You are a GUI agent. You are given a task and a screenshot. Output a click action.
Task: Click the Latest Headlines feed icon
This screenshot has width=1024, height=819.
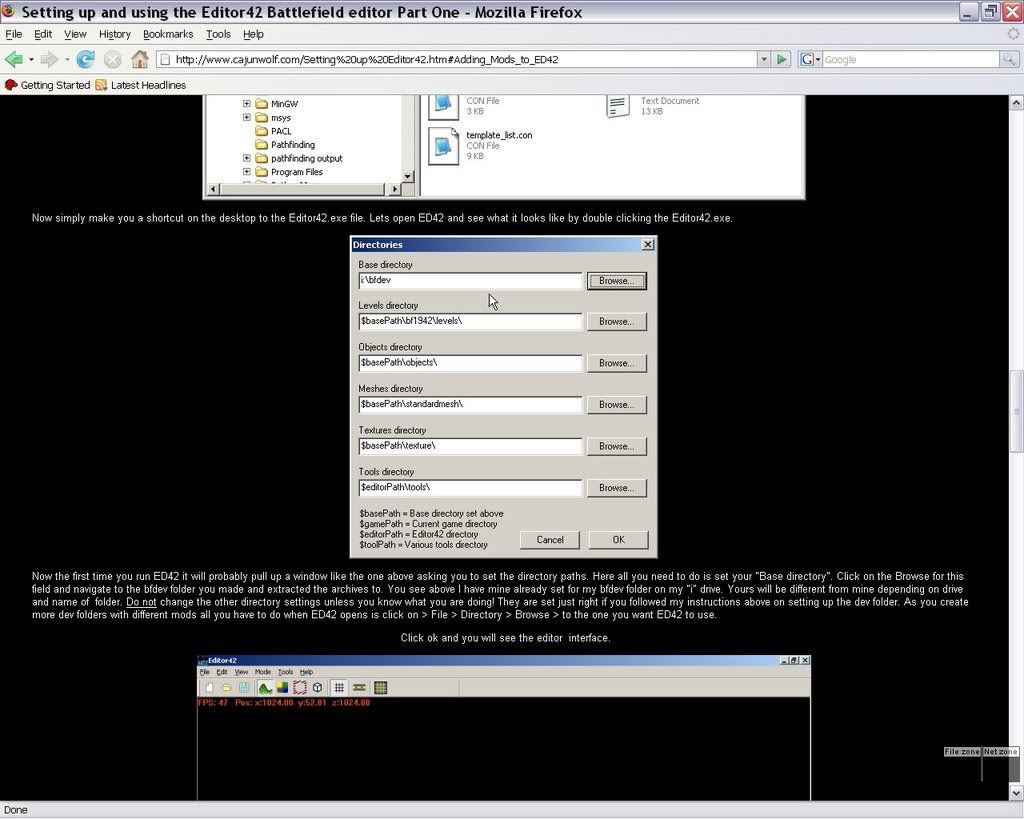[101, 85]
